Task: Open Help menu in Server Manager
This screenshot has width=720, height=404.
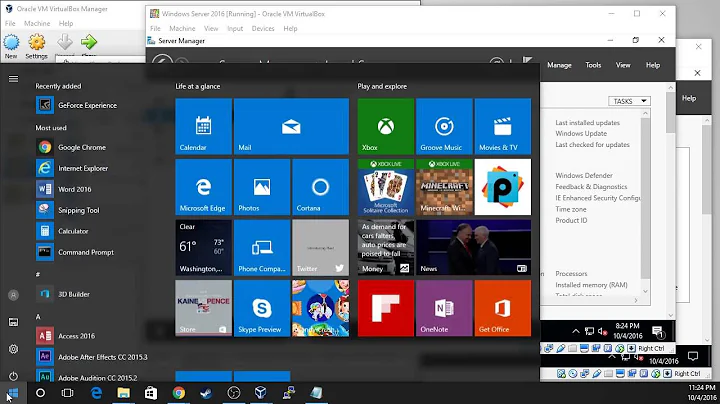Action: (652, 65)
